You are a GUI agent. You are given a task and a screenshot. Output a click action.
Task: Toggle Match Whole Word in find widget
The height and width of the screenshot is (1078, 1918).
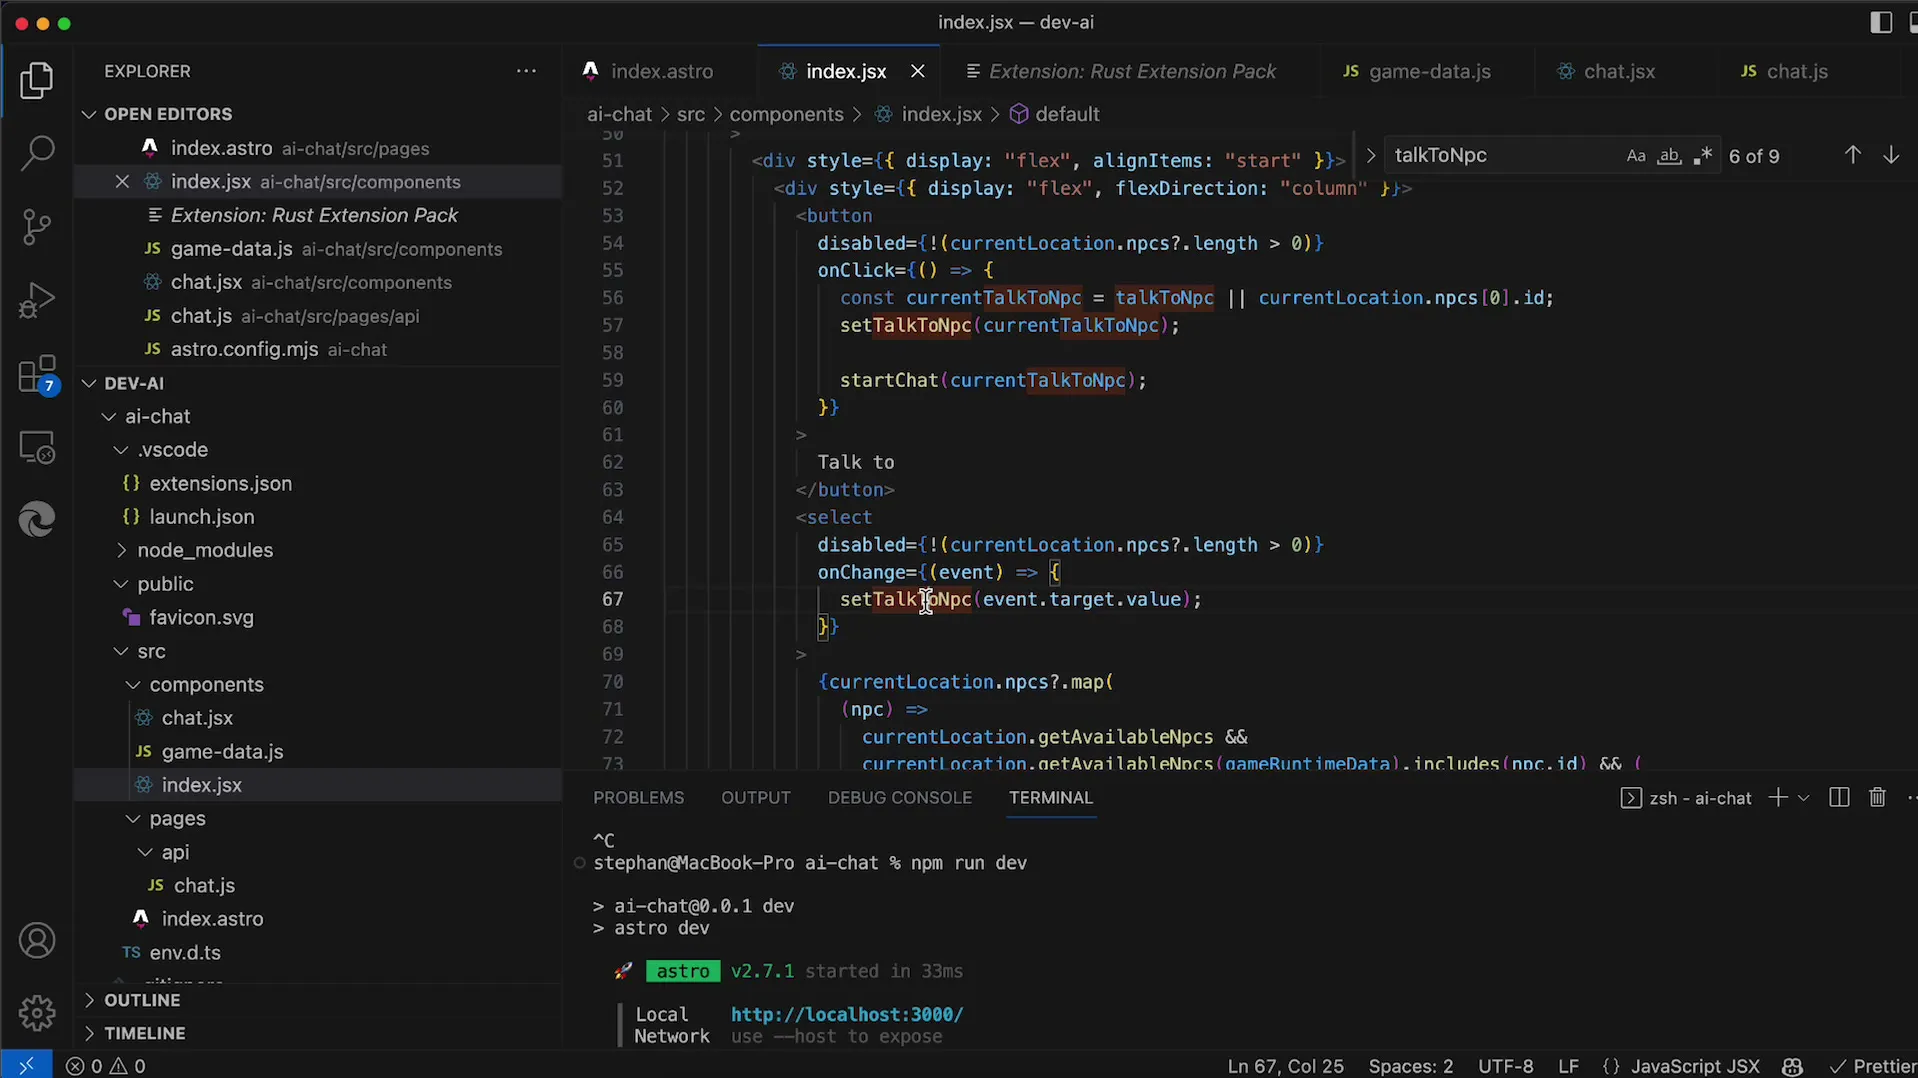pyautogui.click(x=1669, y=156)
